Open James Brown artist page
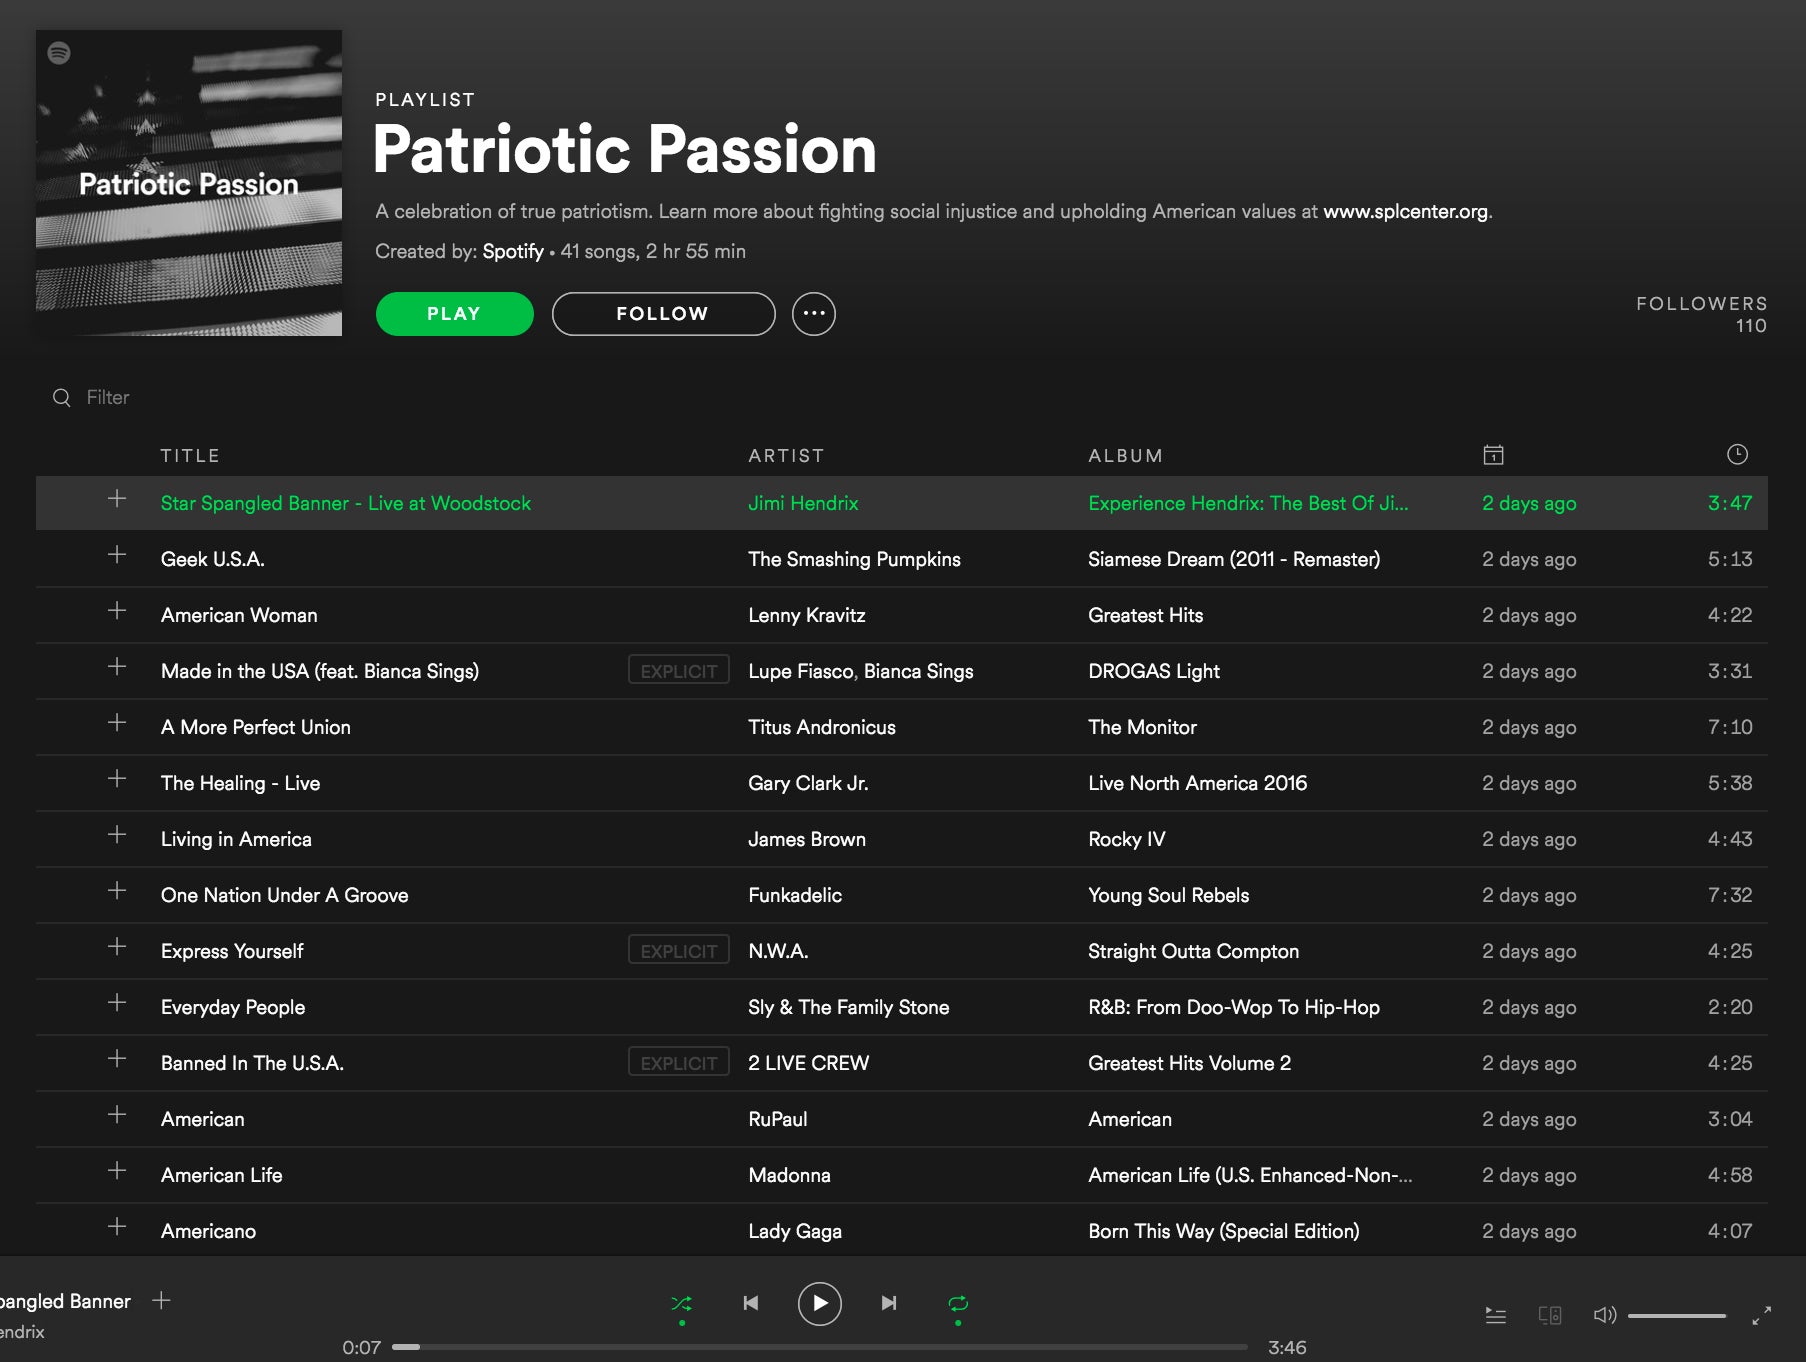Image resolution: width=1806 pixels, height=1362 pixels. click(x=807, y=840)
